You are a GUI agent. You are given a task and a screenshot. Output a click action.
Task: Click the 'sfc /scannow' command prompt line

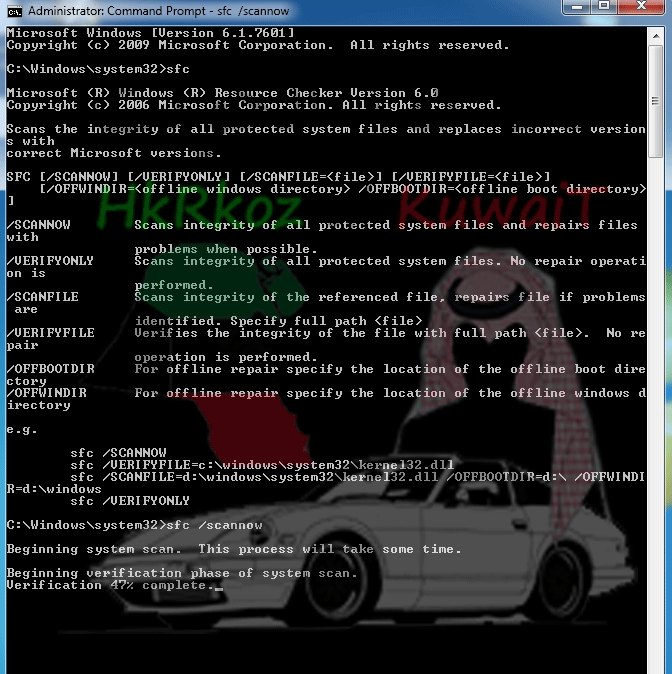coord(134,526)
